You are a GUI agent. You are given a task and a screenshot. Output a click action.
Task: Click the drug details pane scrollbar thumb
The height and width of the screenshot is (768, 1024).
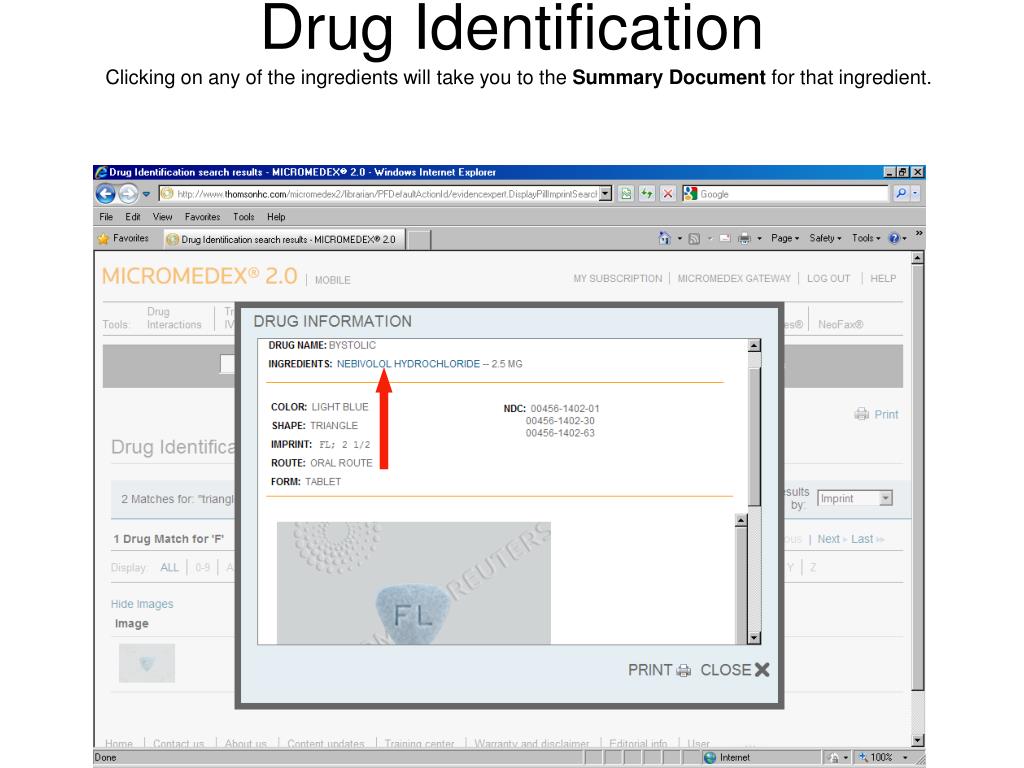click(754, 436)
